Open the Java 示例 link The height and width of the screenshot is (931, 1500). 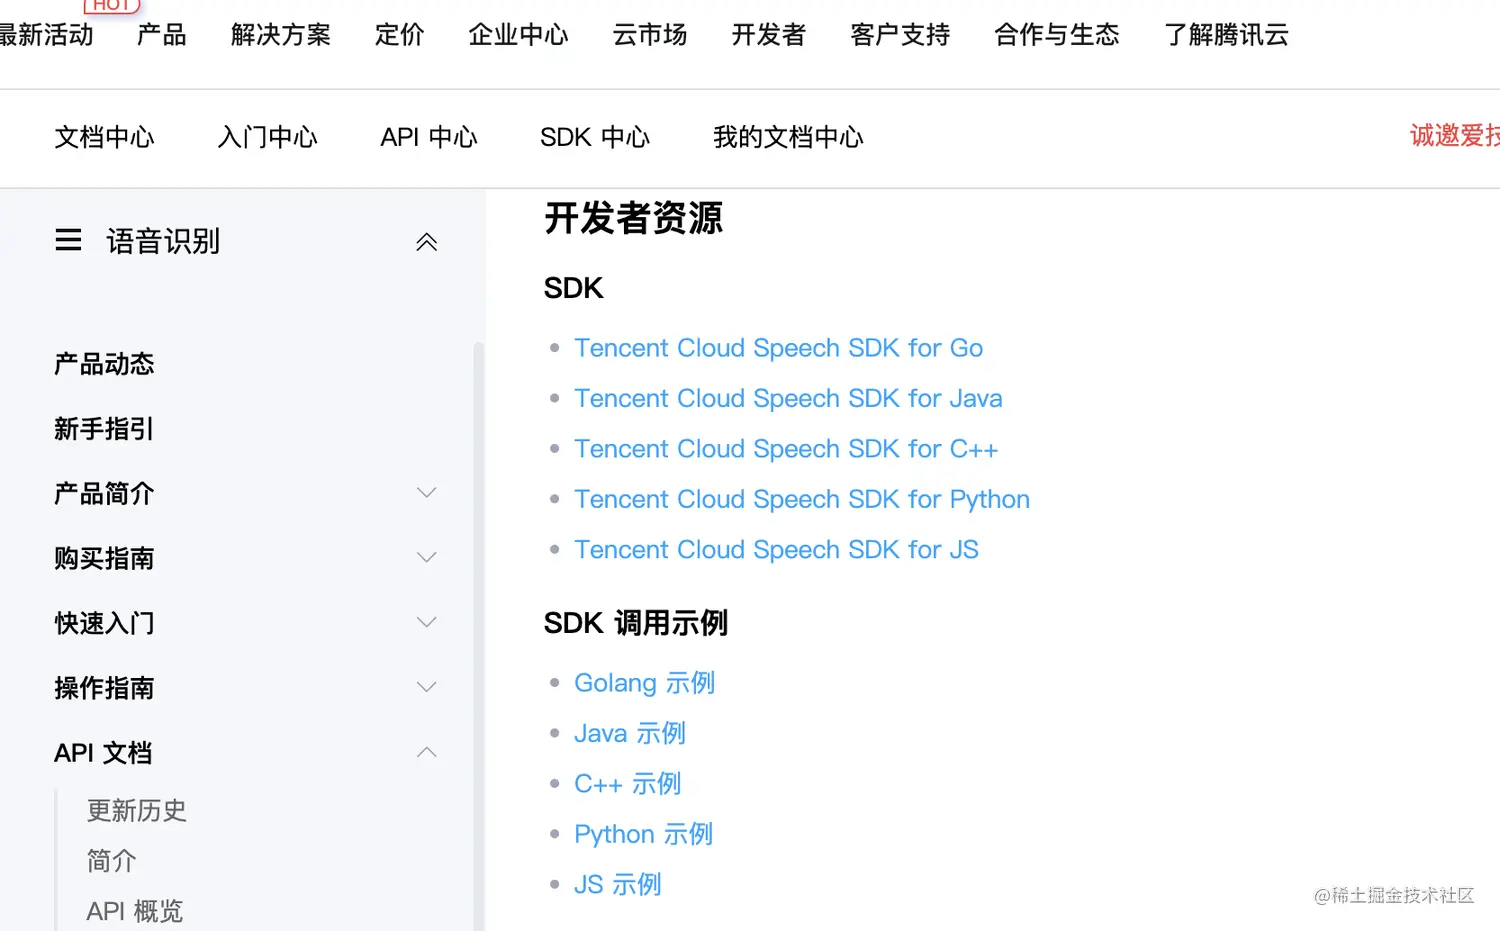coord(630,733)
